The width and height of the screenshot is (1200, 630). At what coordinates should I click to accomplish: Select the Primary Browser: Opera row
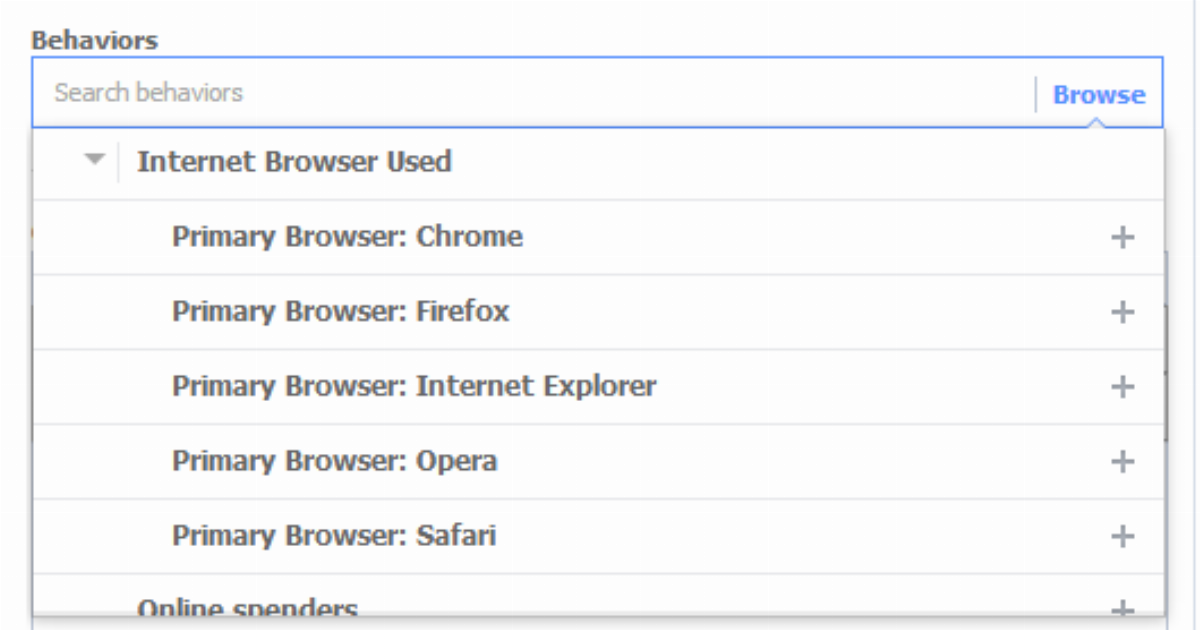tap(334, 462)
